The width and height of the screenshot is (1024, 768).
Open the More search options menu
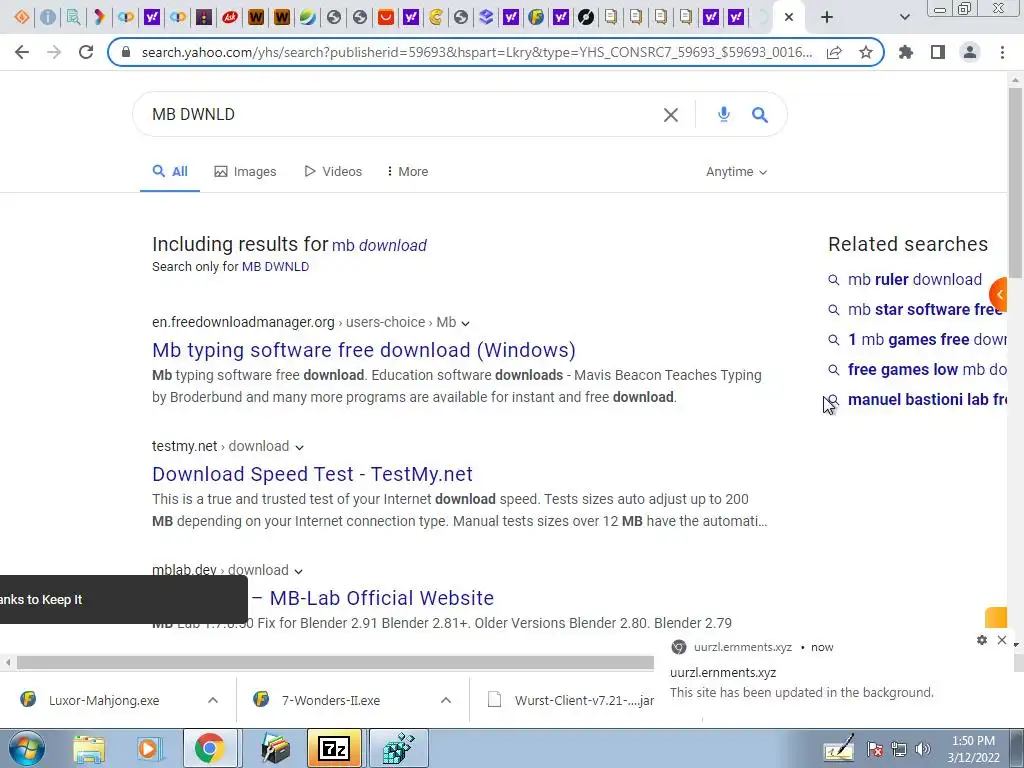pos(407,172)
